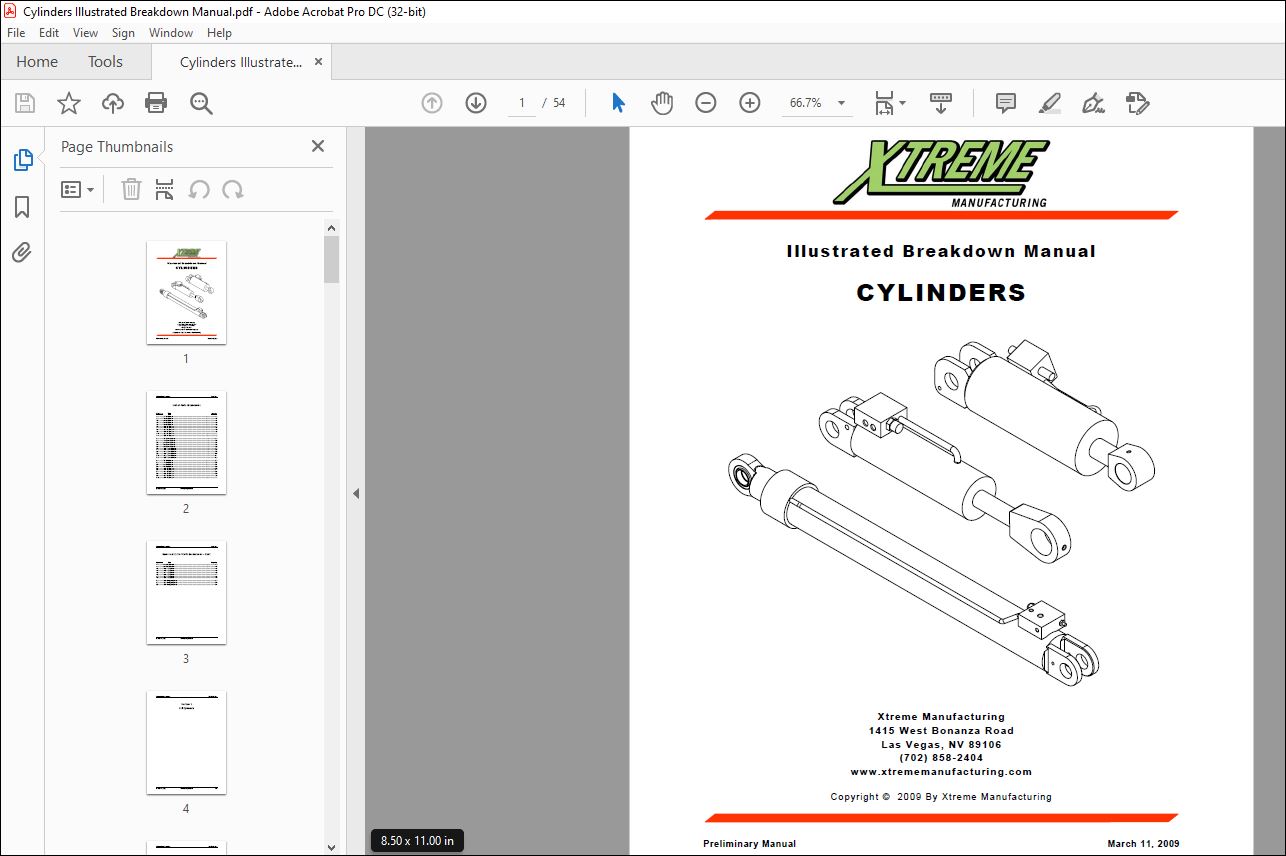This screenshot has height=856, width=1286.
Task: Activate the Selection arrow tool
Action: click(x=618, y=103)
